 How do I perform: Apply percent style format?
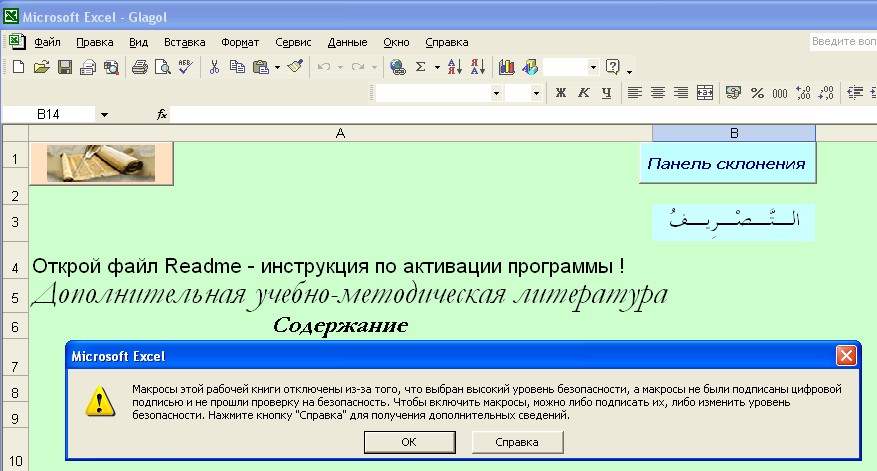pos(757,93)
